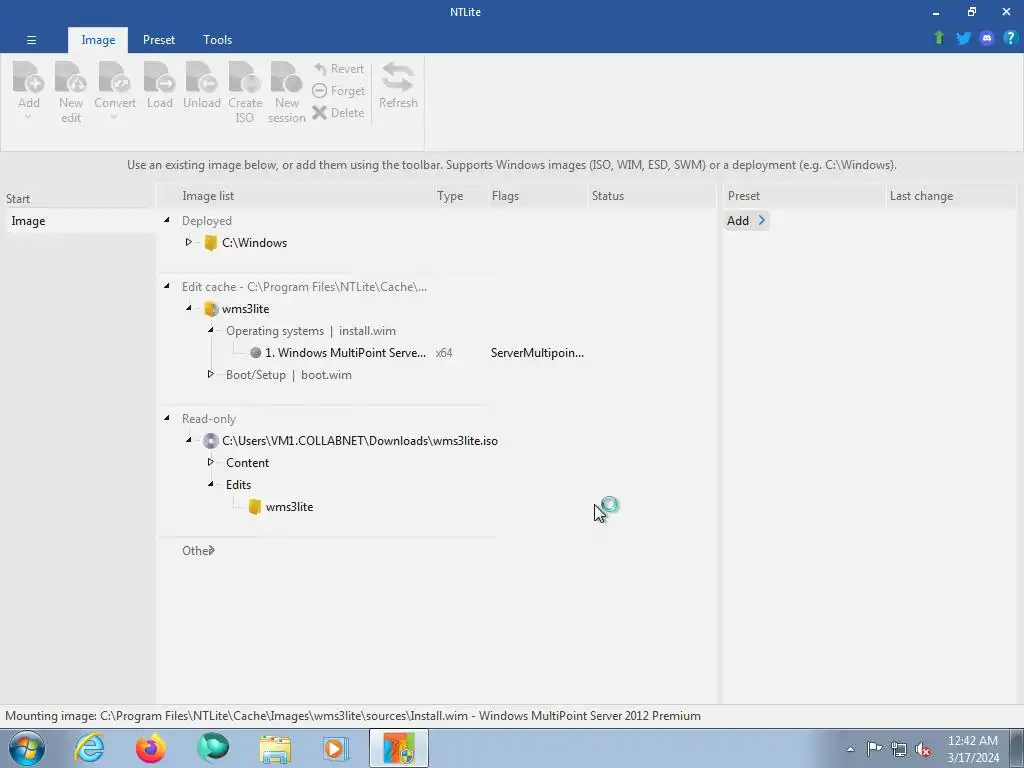Open the hamburger main menu
The image size is (1024, 768).
point(31,40)
